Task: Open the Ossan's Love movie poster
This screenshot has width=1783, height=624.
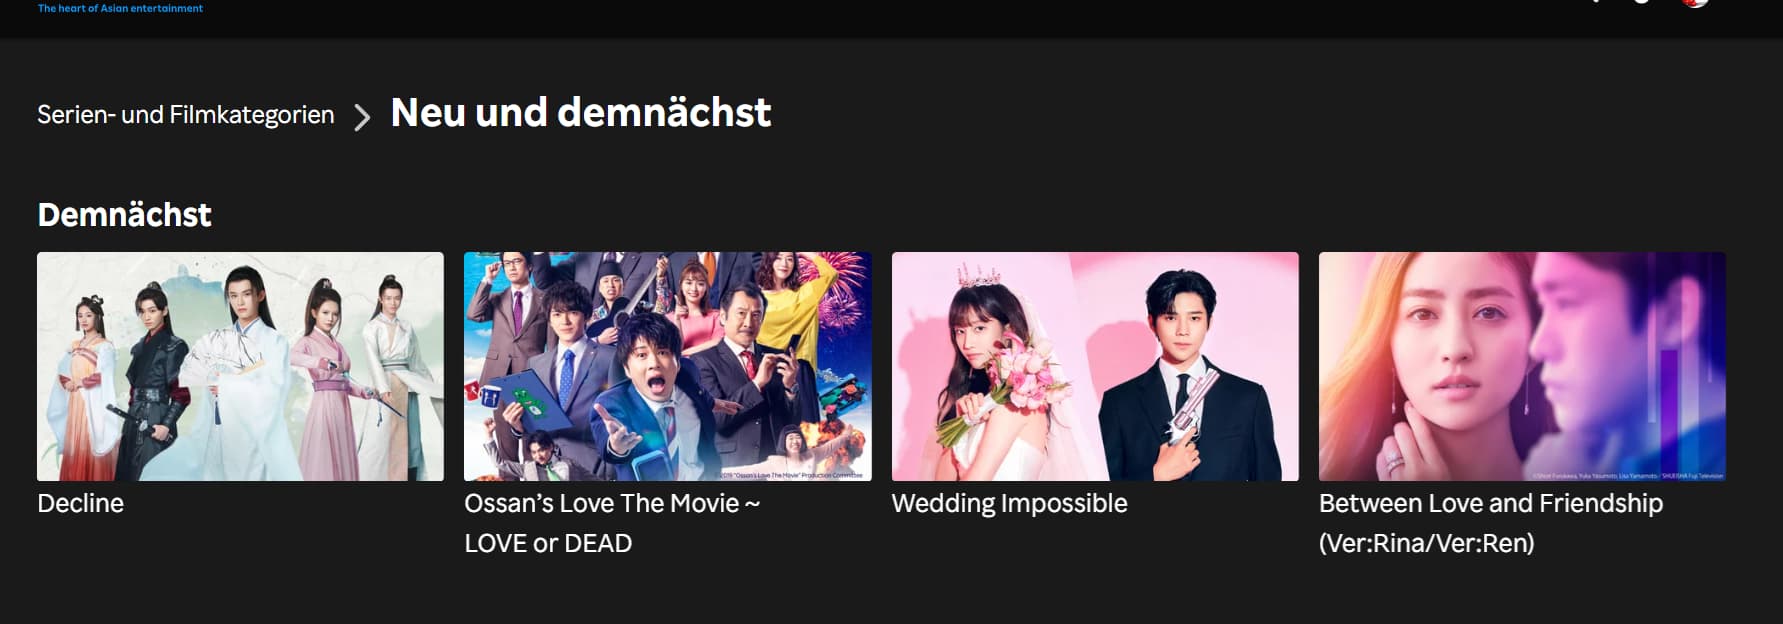Action: pos(668,366)
